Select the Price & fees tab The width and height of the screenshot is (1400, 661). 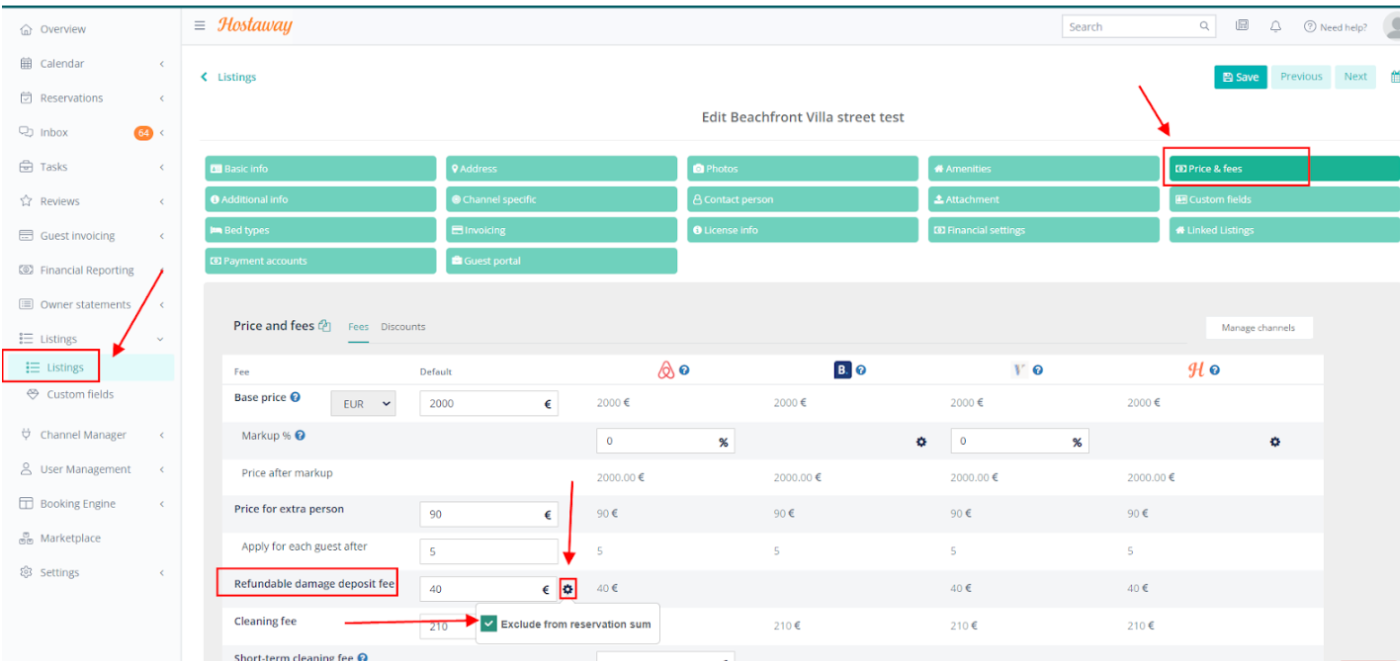click(x=1285, y=169)
